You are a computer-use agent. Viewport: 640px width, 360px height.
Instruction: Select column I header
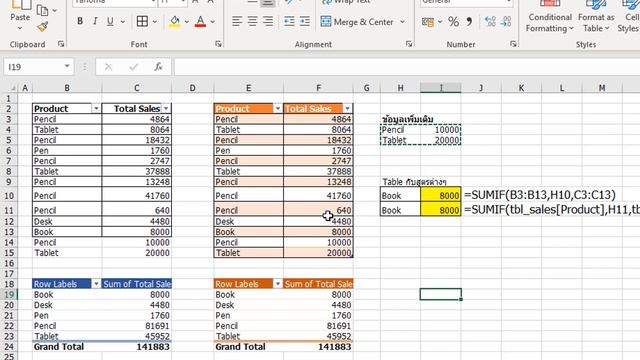click(x=441, y=88)
